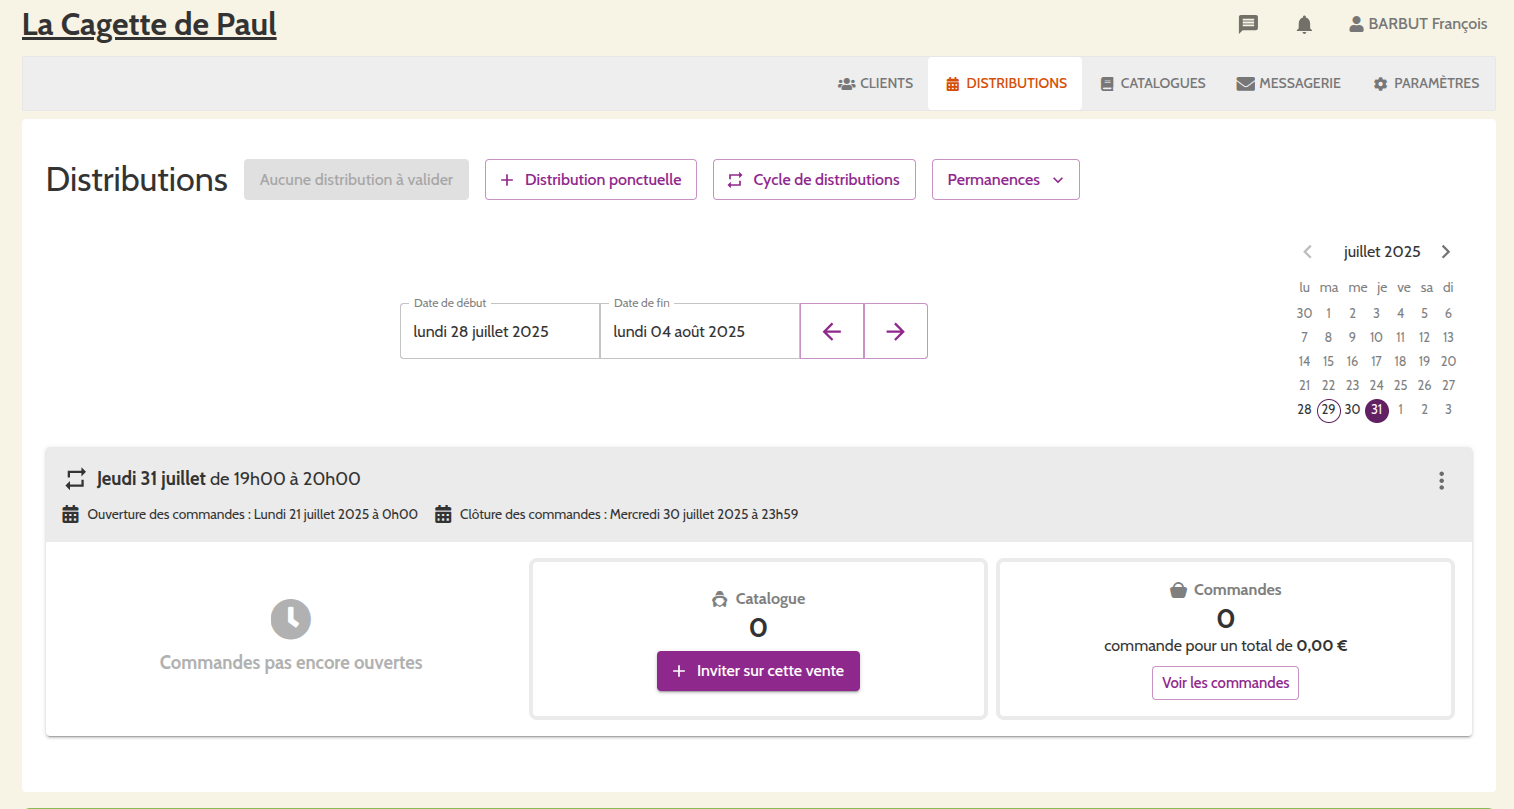Select day 29 in the calendar
The width and height of the screenshot is (1514, 809).
[1328, 410]
